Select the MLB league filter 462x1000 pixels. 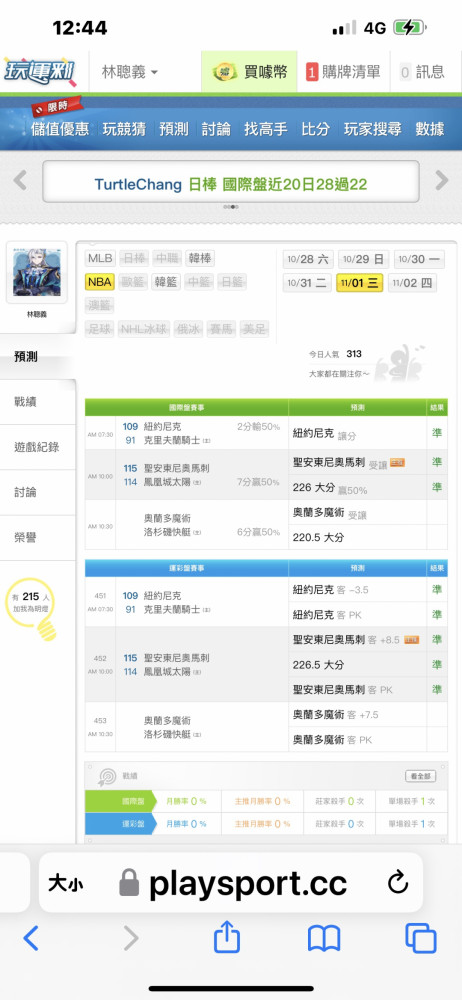pyautogui.click(x=101, y=258)
